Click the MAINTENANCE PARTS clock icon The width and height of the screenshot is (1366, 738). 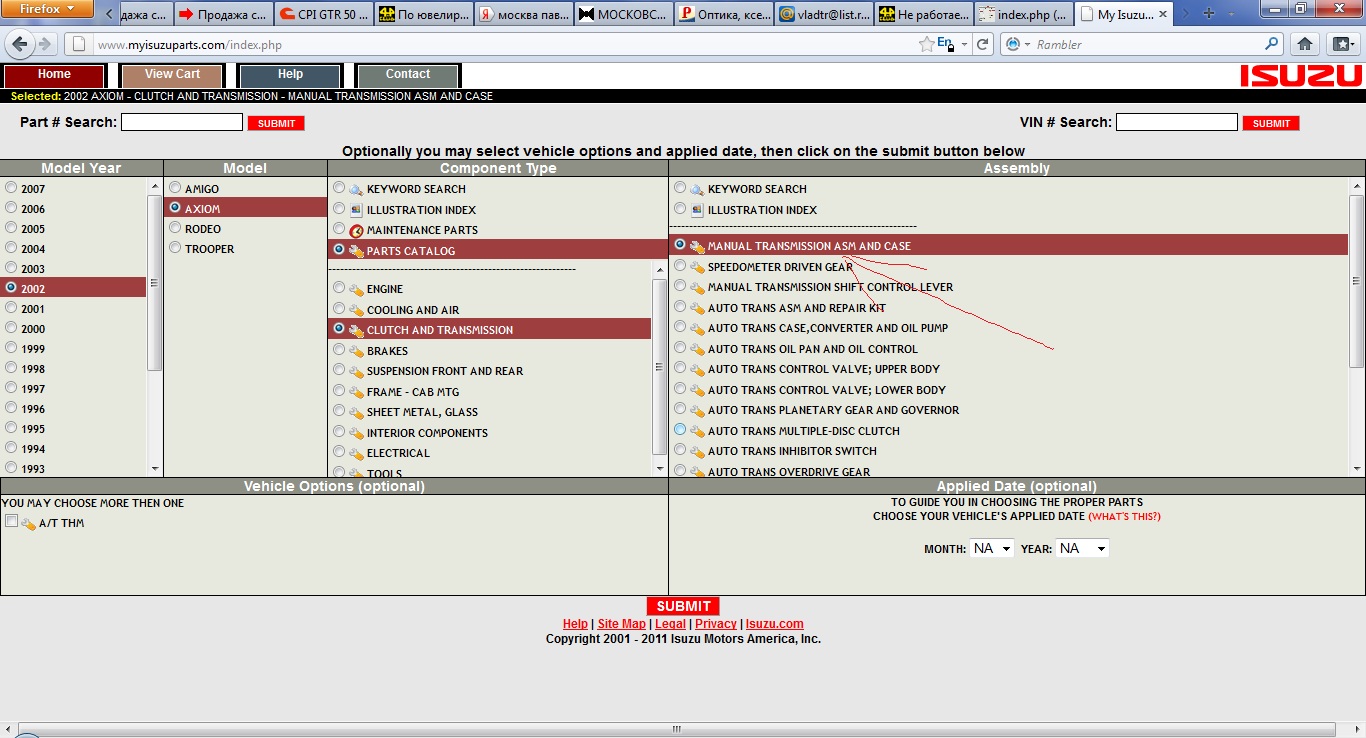point(356,230)
